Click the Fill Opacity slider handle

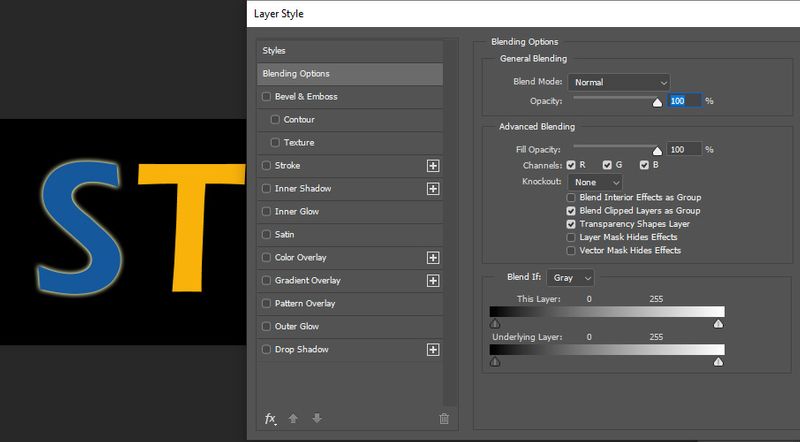click(x=657, y=151)
